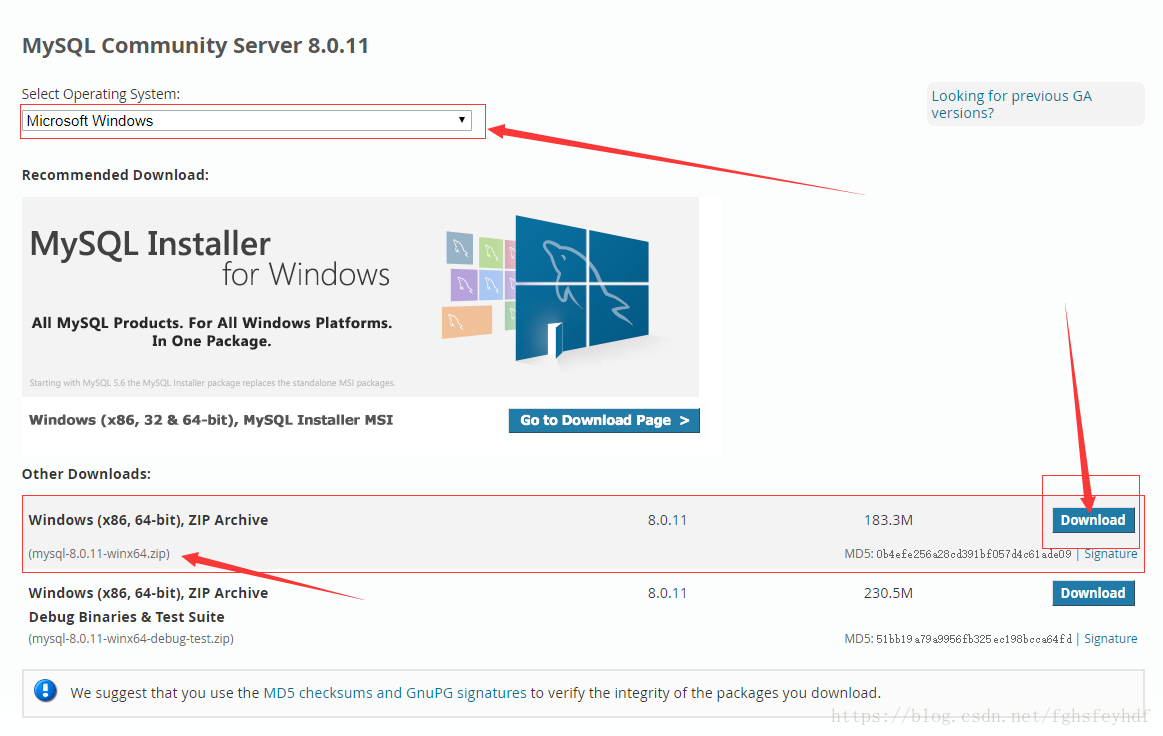Viewport: 1163px width, 736px height.
Task: Click the Go to Download Page button
Action: [604, 421]
